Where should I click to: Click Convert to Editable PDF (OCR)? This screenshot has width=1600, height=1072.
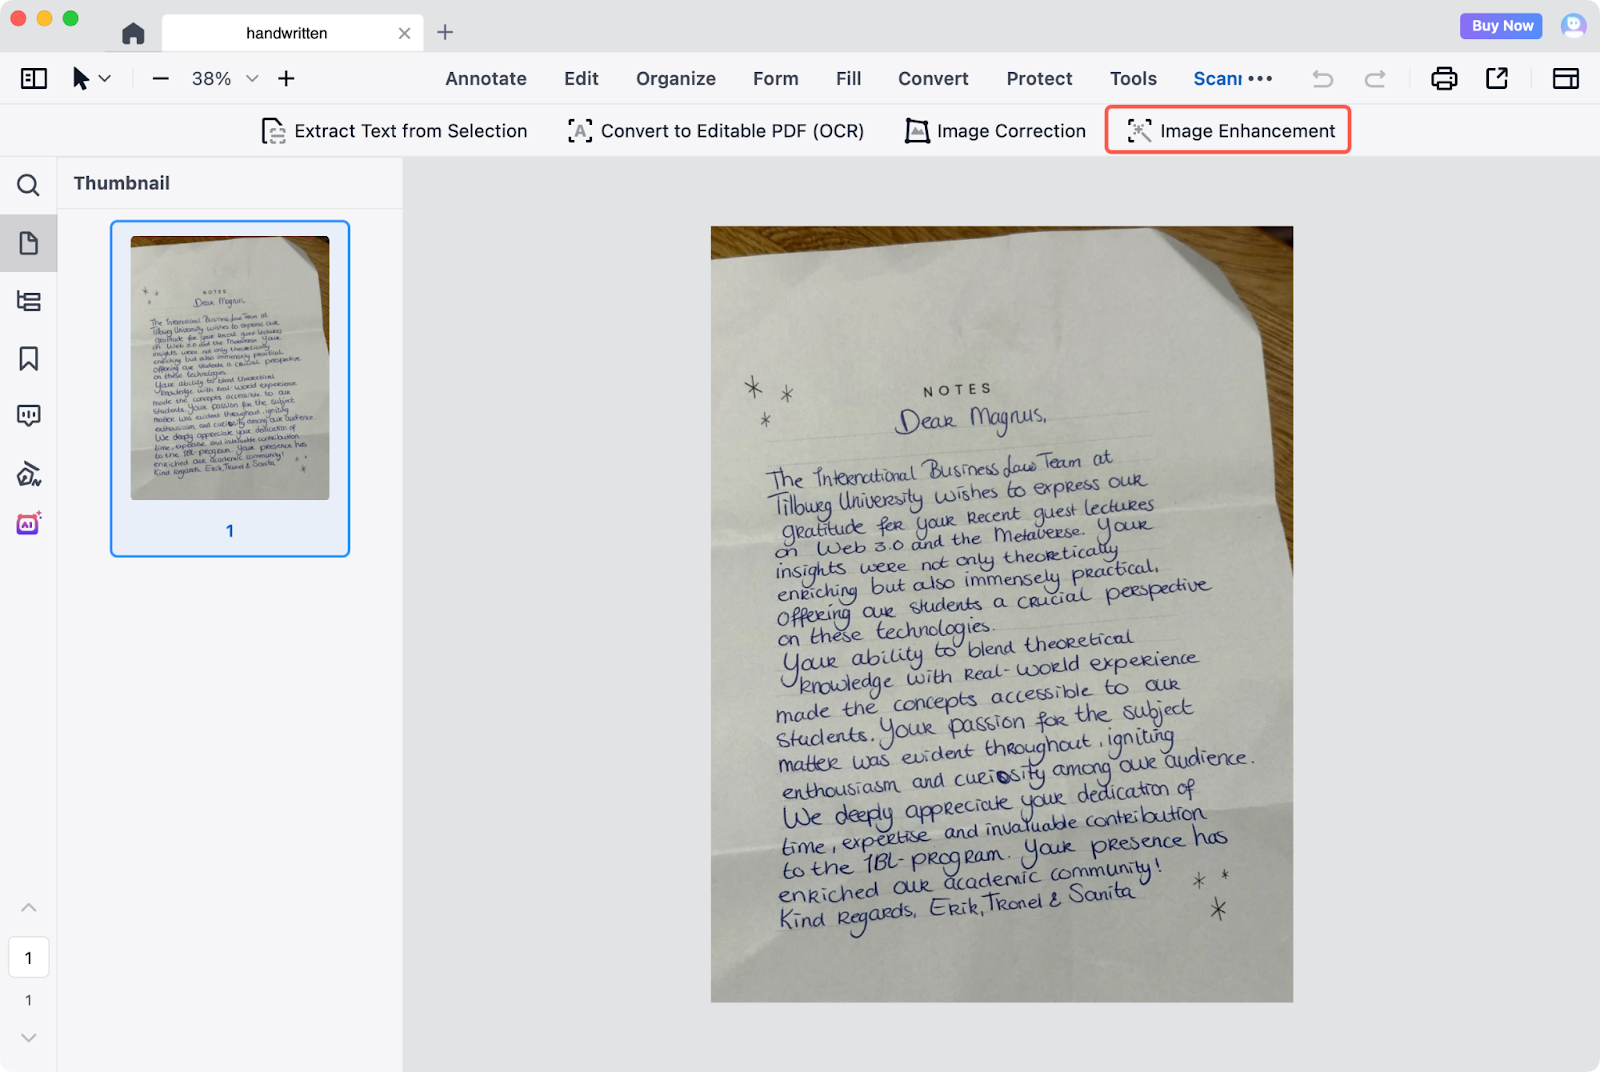[716, 131]
